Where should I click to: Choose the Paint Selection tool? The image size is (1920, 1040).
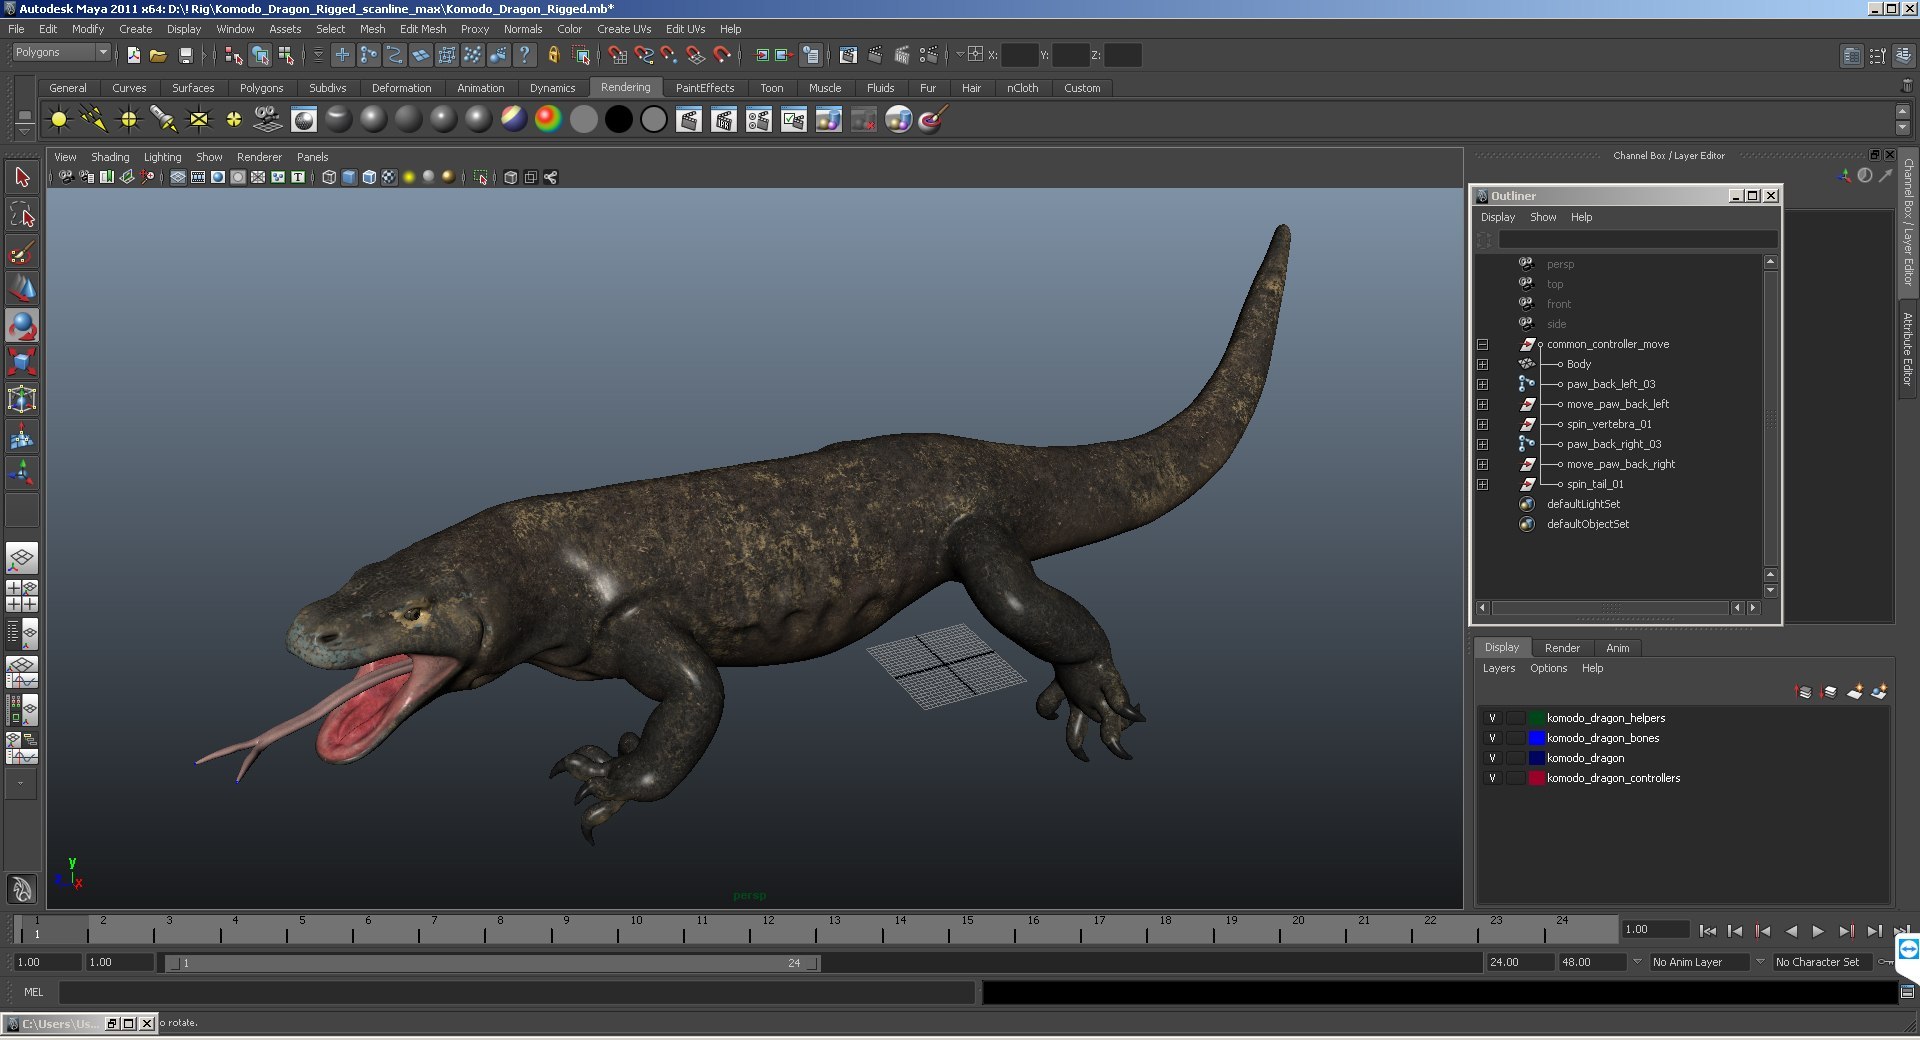pos(22,251)
